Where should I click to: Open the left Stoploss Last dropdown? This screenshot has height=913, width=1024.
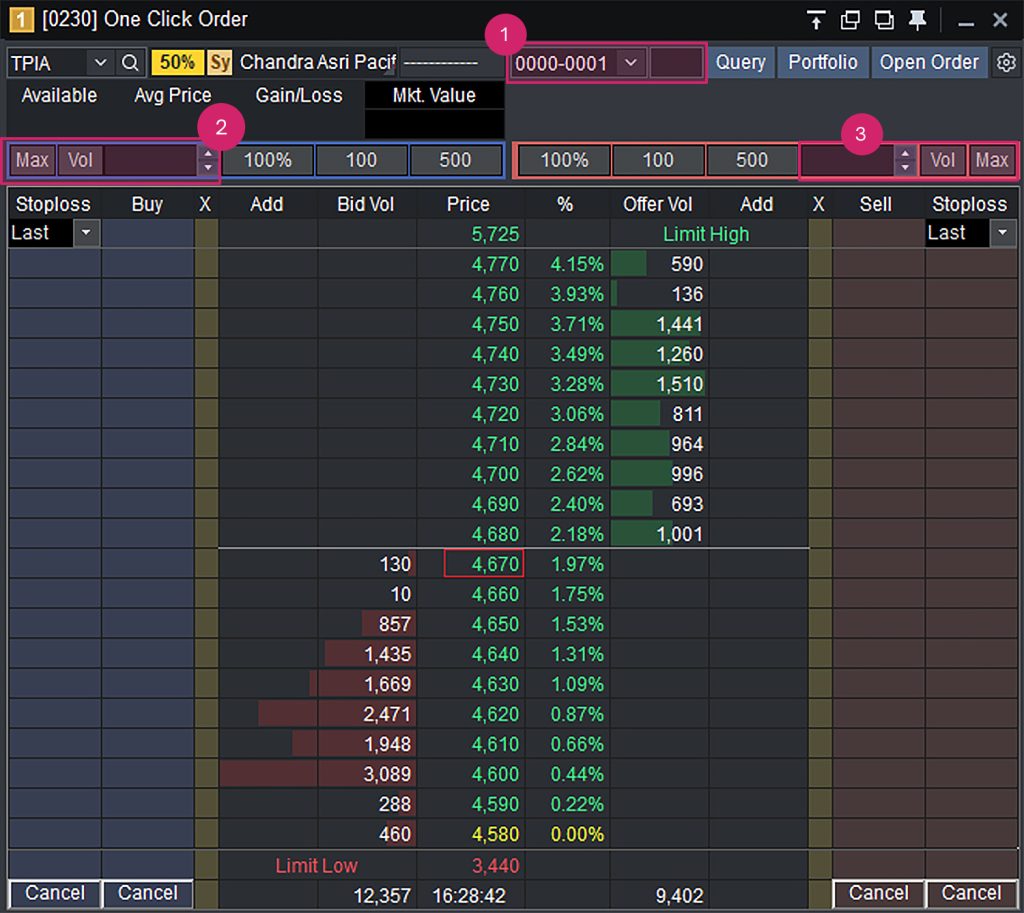(x=86, y=233)
